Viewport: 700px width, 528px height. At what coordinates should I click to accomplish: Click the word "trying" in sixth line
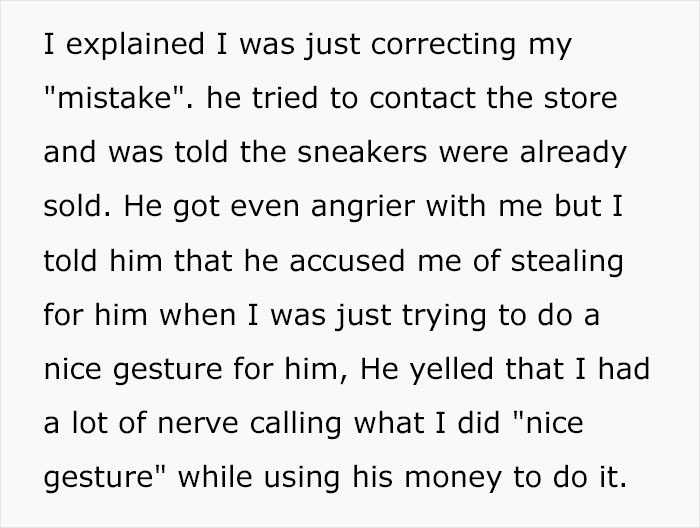[444, 316]
